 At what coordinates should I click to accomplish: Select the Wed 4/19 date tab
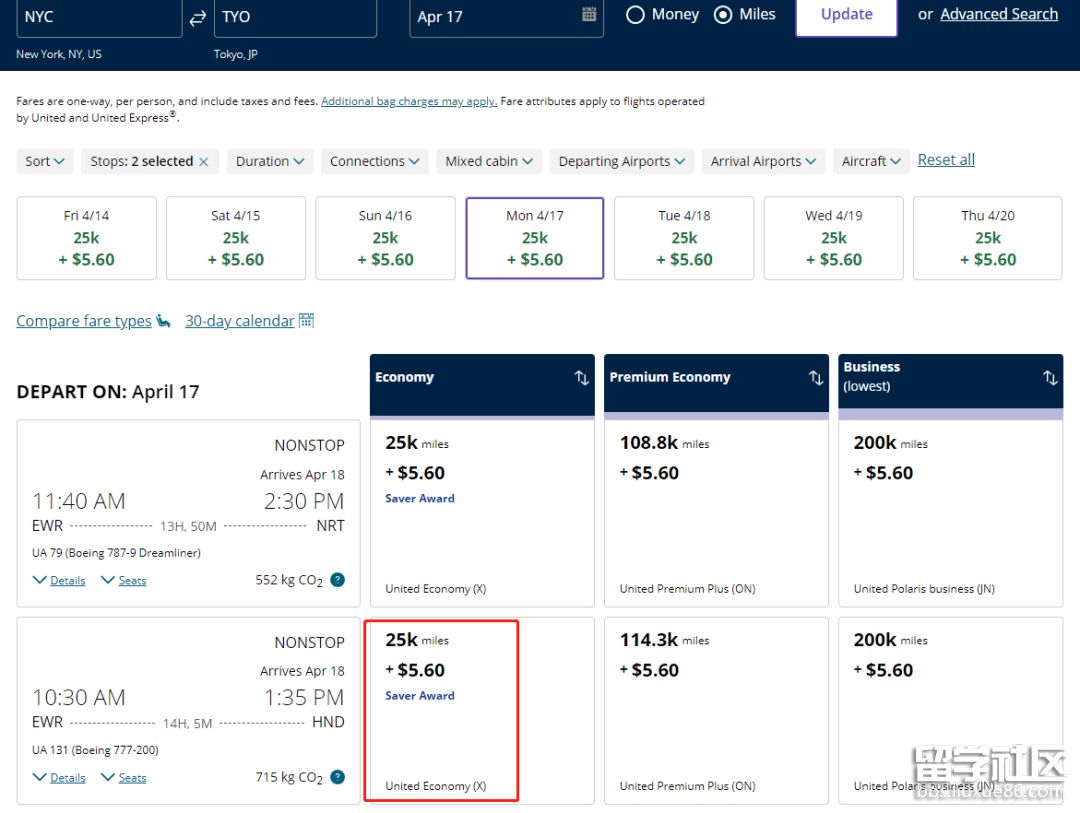point(833,238)
